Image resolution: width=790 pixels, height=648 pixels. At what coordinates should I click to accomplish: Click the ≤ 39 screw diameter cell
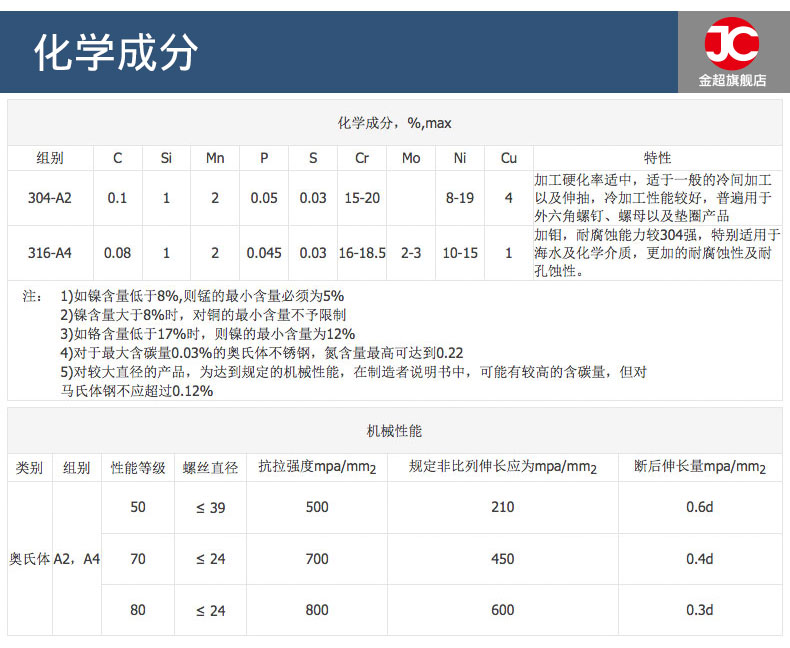[211, 508]
